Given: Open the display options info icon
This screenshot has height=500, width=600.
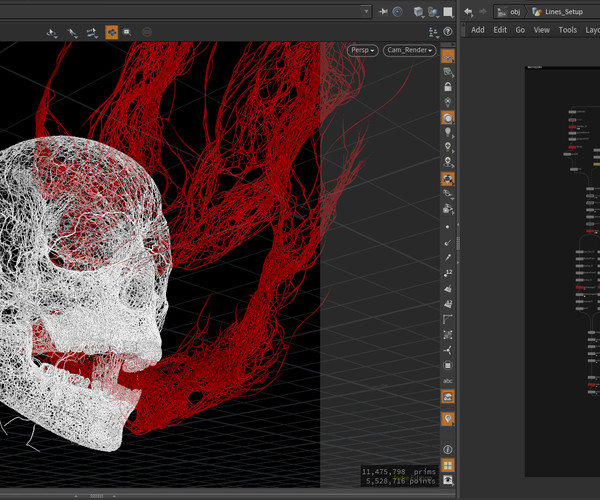Looking at the screenshot, I should click(448, 450).
